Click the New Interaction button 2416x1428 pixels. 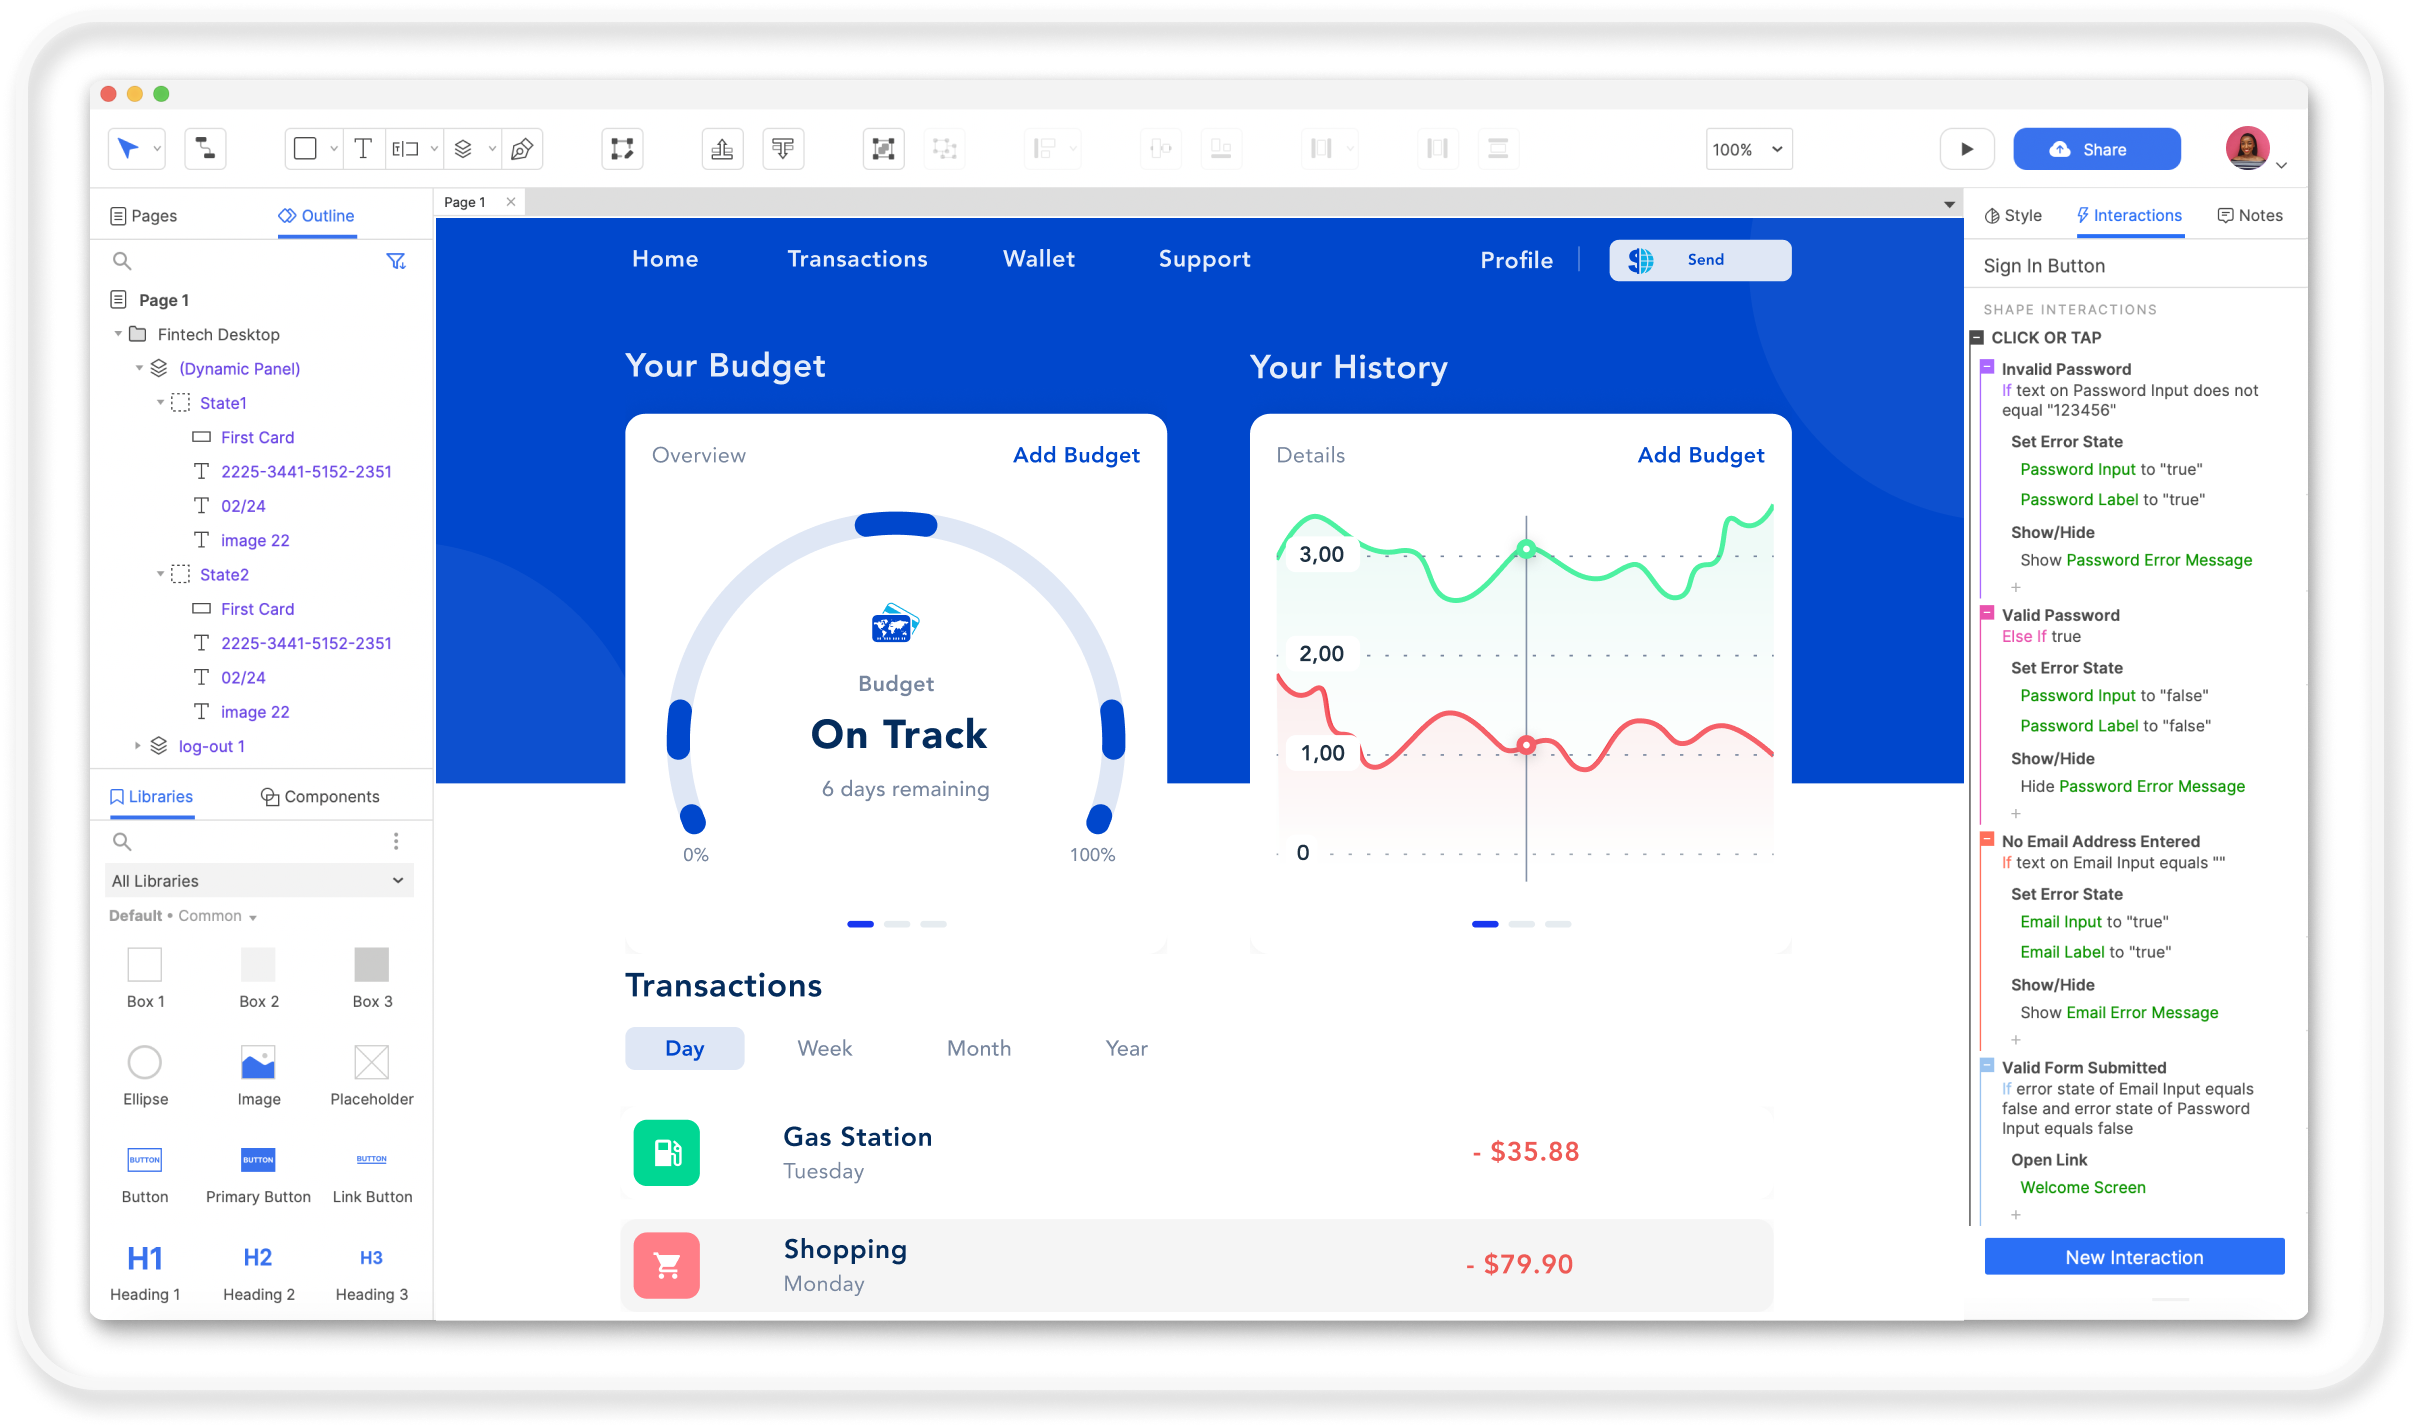tap(2132, 1256)
